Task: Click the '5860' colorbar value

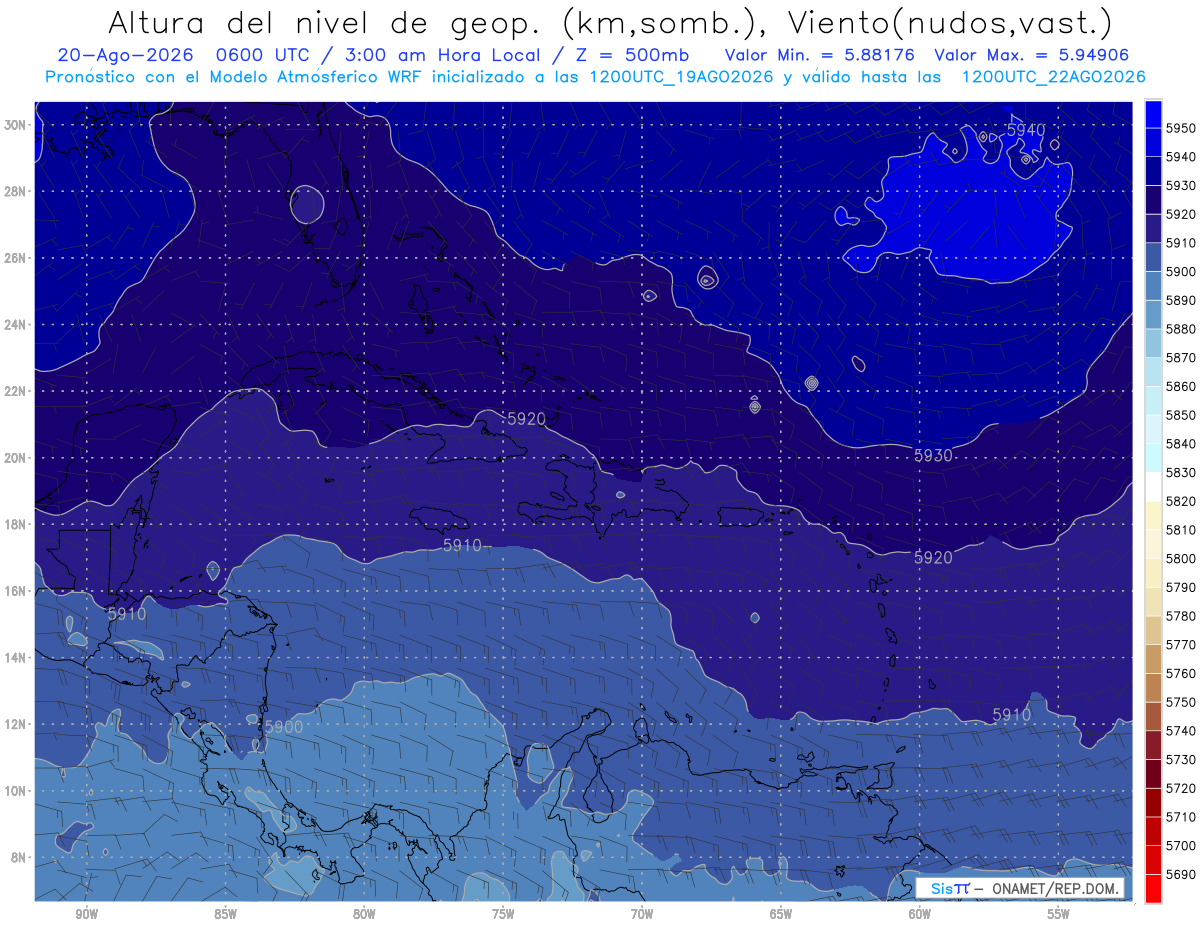Action: point(1181,386)
